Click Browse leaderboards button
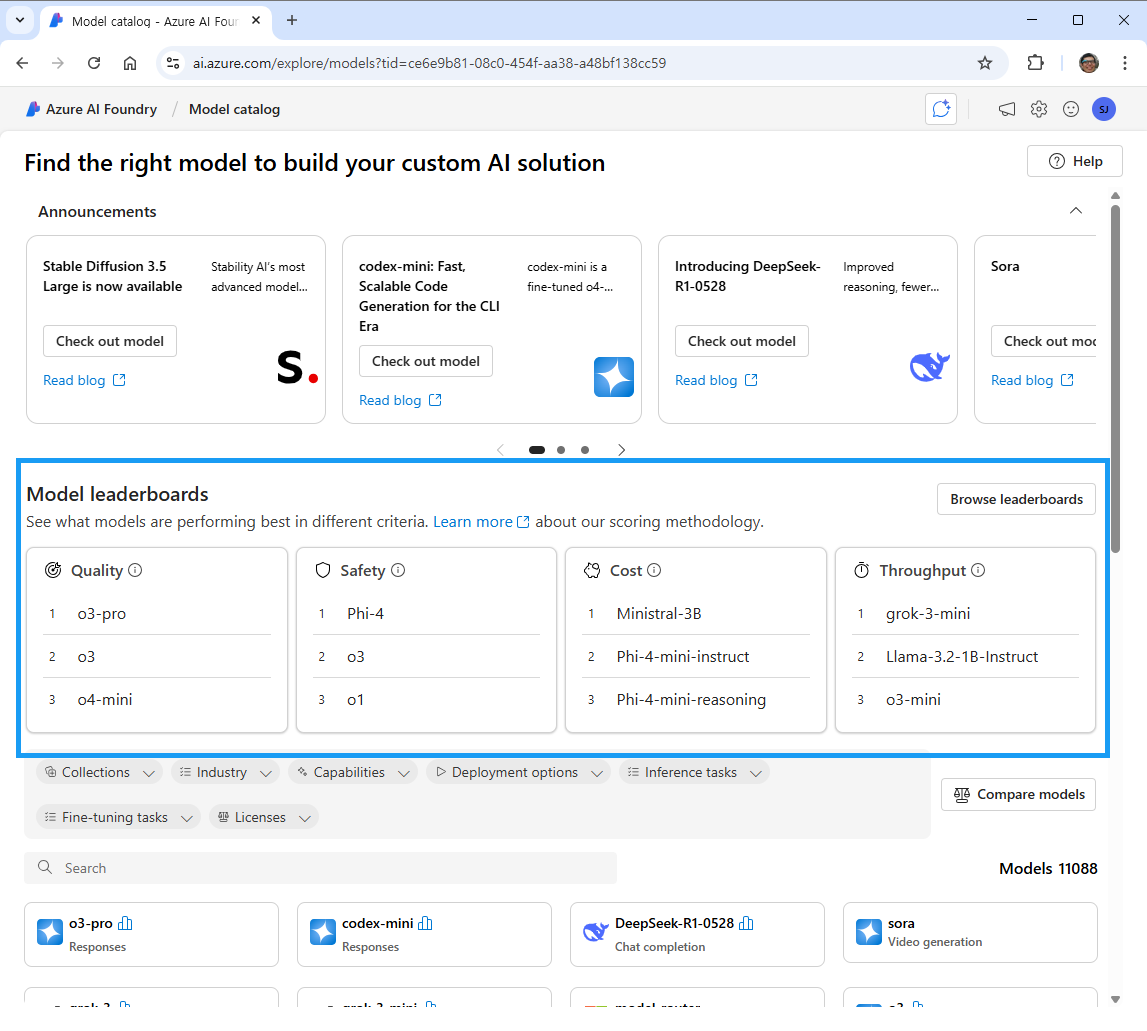1147x1031 pixels. tap(1016, 499)
